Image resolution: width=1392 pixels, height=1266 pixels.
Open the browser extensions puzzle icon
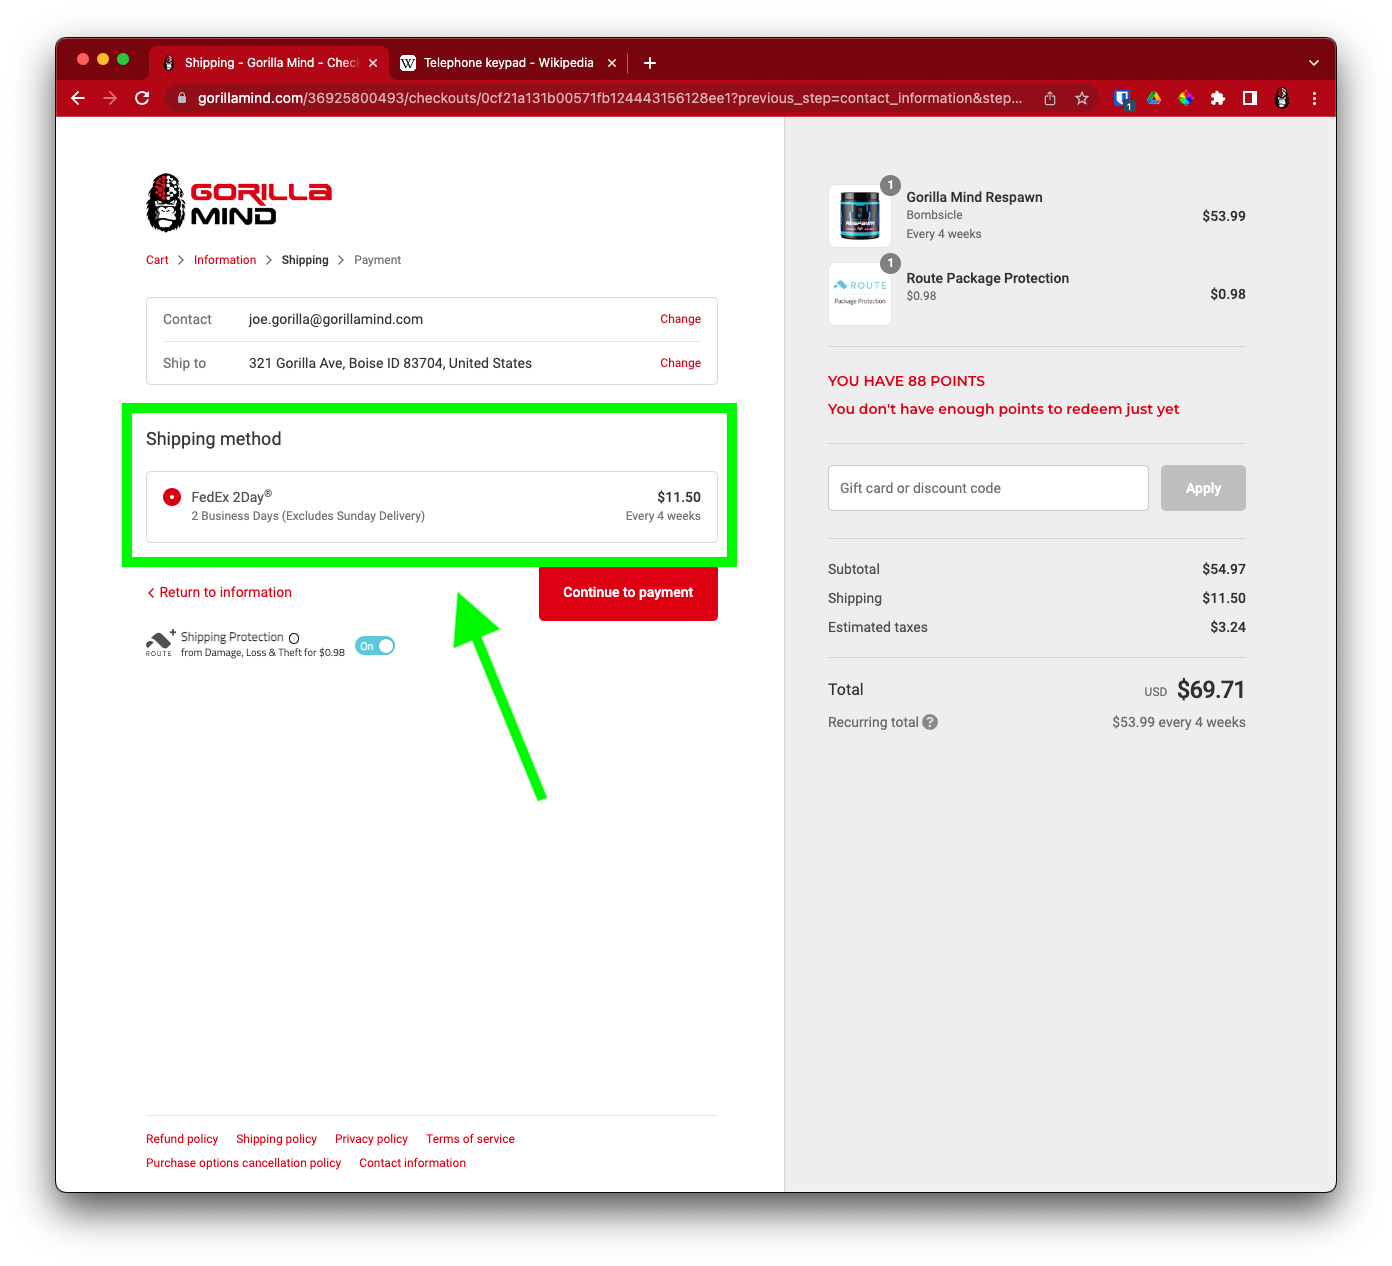[x=1217, y=98]
